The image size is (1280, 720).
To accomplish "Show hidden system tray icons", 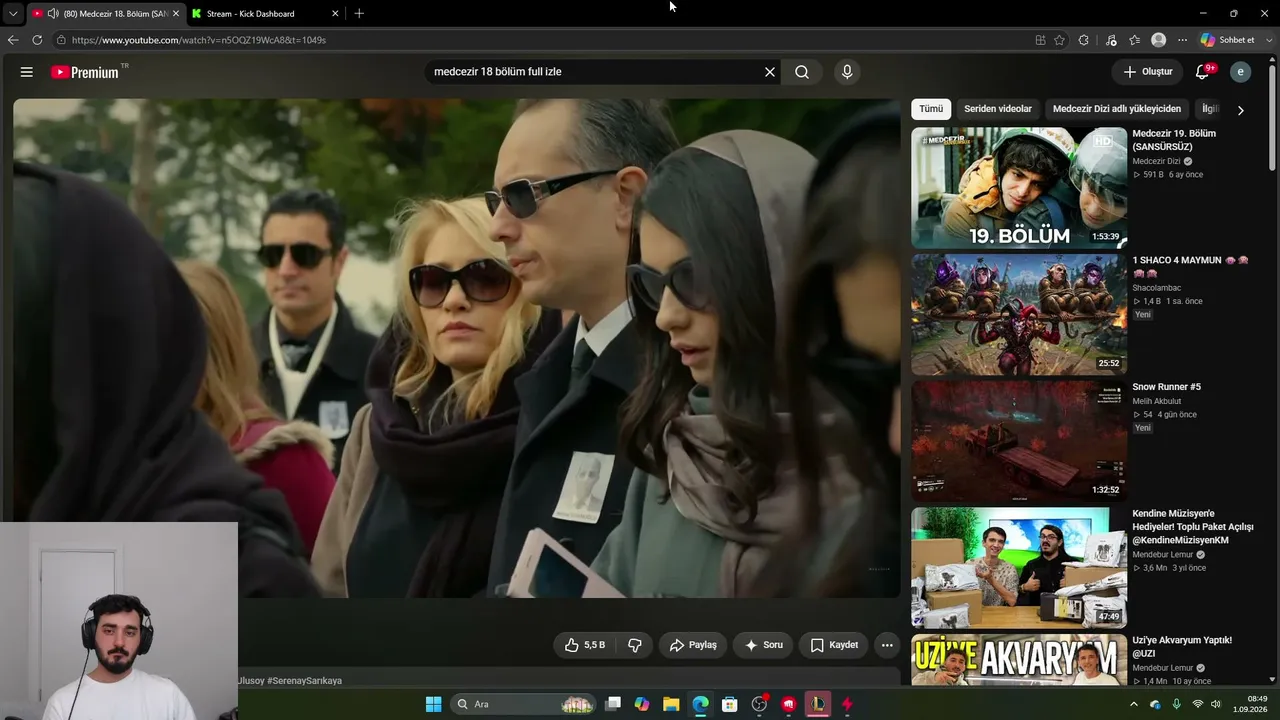I will [x=1133, y=704].
